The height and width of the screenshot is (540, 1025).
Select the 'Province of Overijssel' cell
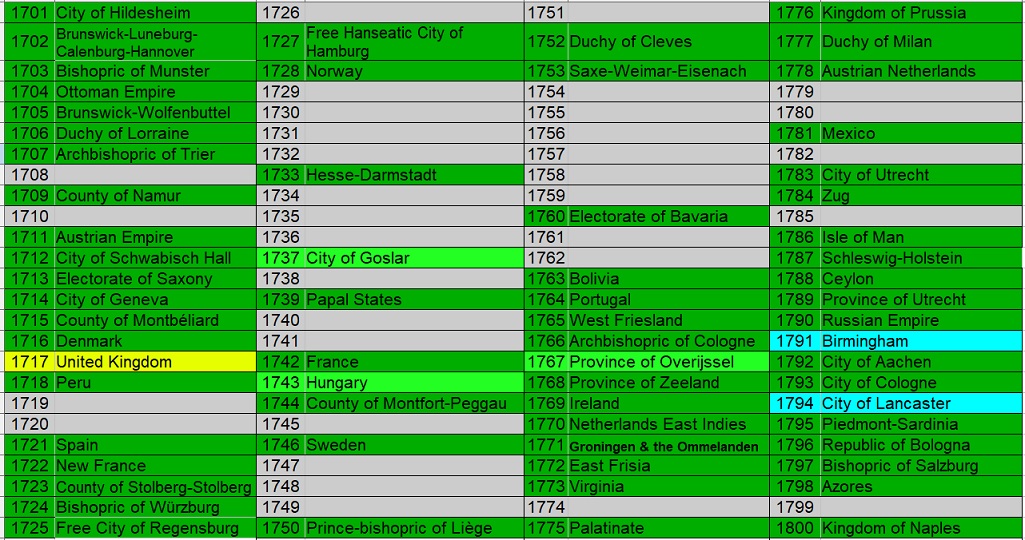tap(668, 362)
